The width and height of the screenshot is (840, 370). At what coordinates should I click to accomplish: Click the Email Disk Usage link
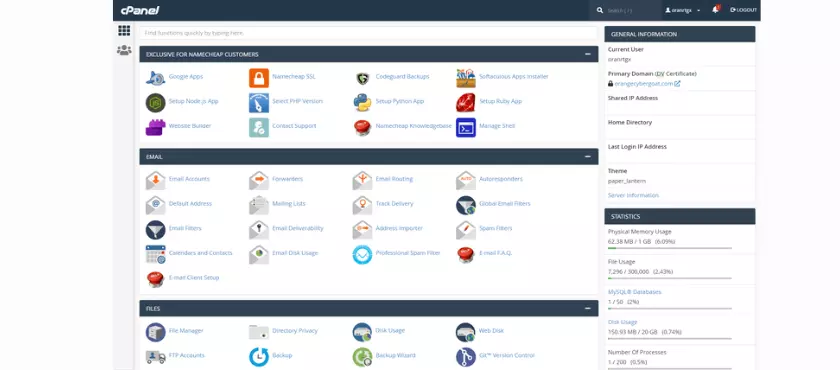[295, 253]
